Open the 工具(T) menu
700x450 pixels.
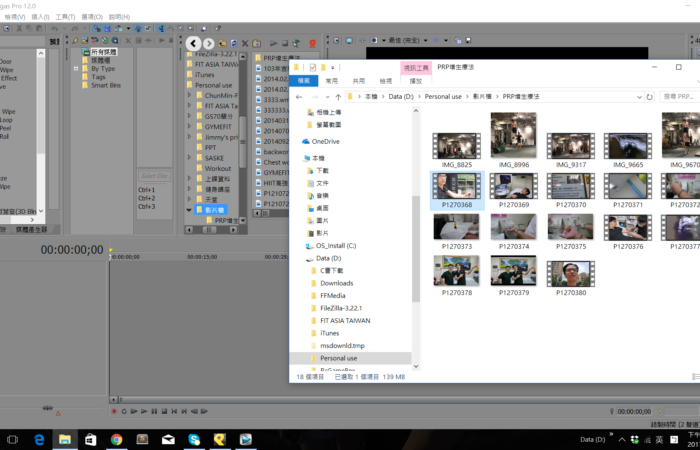tap(65, 17)
